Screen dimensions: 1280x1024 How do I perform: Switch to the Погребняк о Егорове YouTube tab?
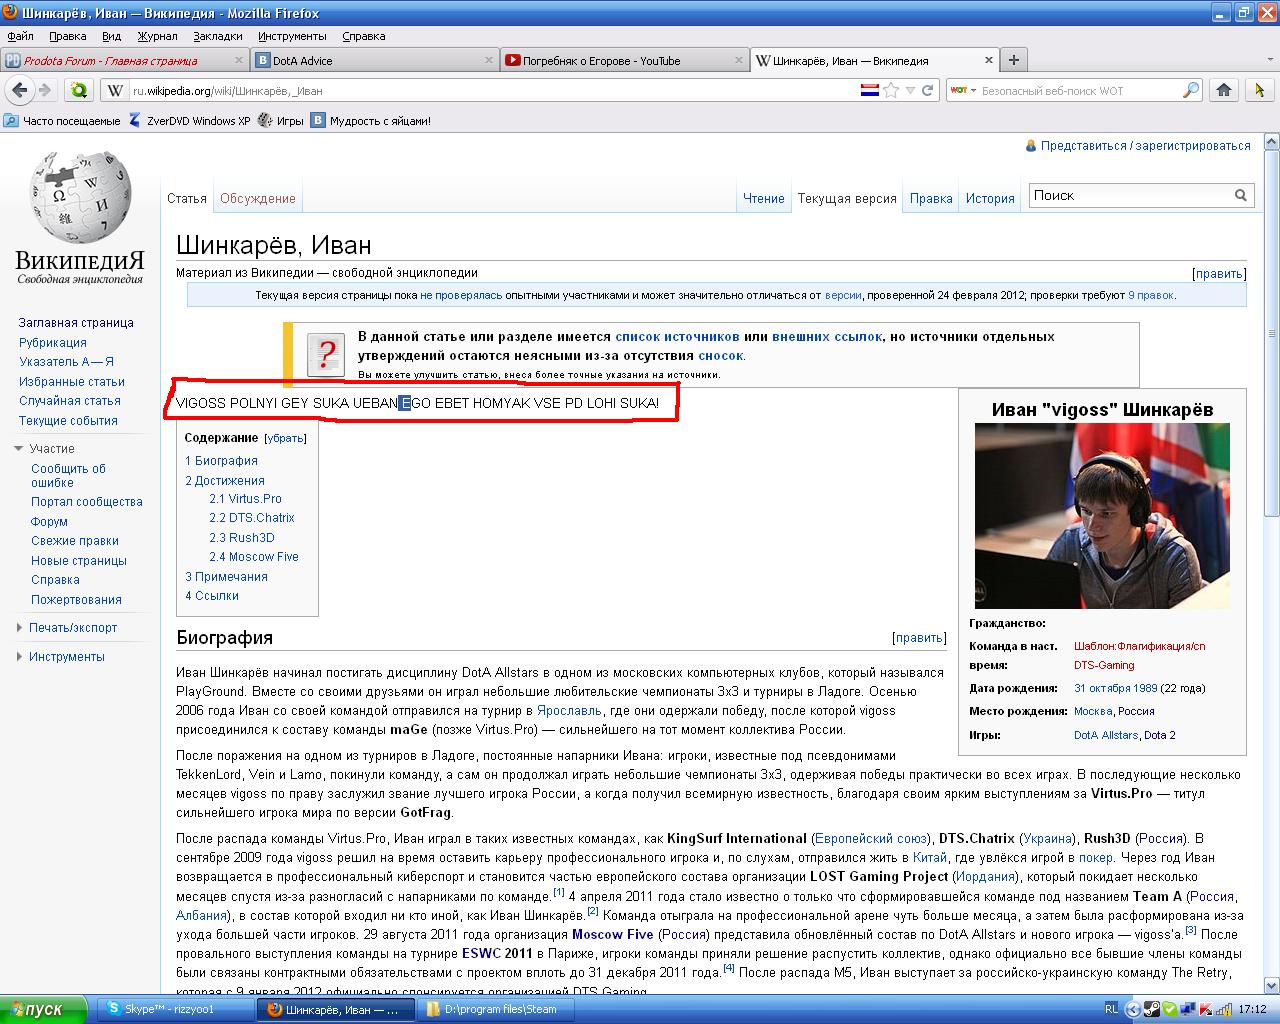tap(624, 60)
